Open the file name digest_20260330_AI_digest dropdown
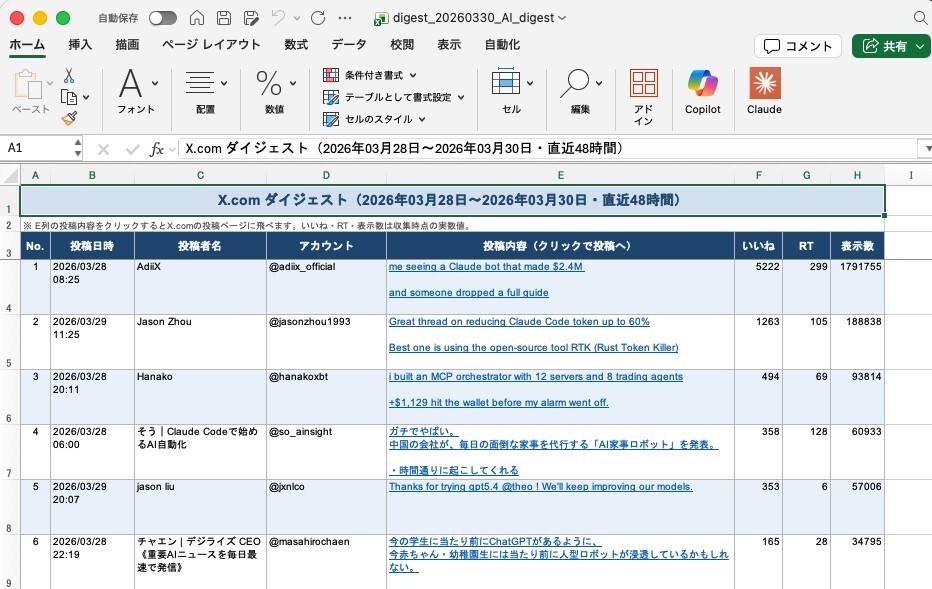Image resolution: width=932 pixels, height=589 pixels. coord(562,18)
